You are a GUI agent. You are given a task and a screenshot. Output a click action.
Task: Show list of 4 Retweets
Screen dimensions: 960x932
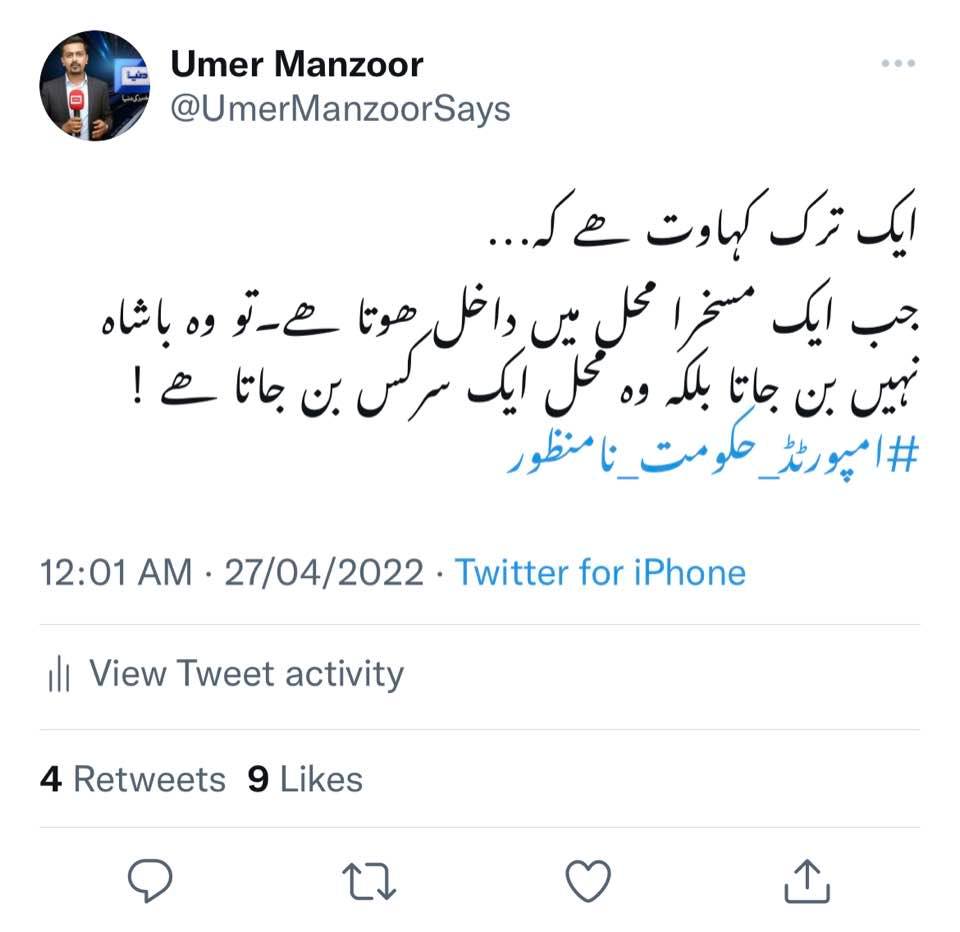tap(133, 779)
